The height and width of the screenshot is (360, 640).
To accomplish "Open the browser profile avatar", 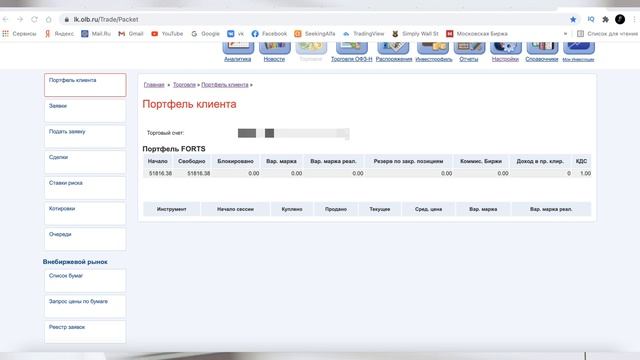I will (620, 19).
